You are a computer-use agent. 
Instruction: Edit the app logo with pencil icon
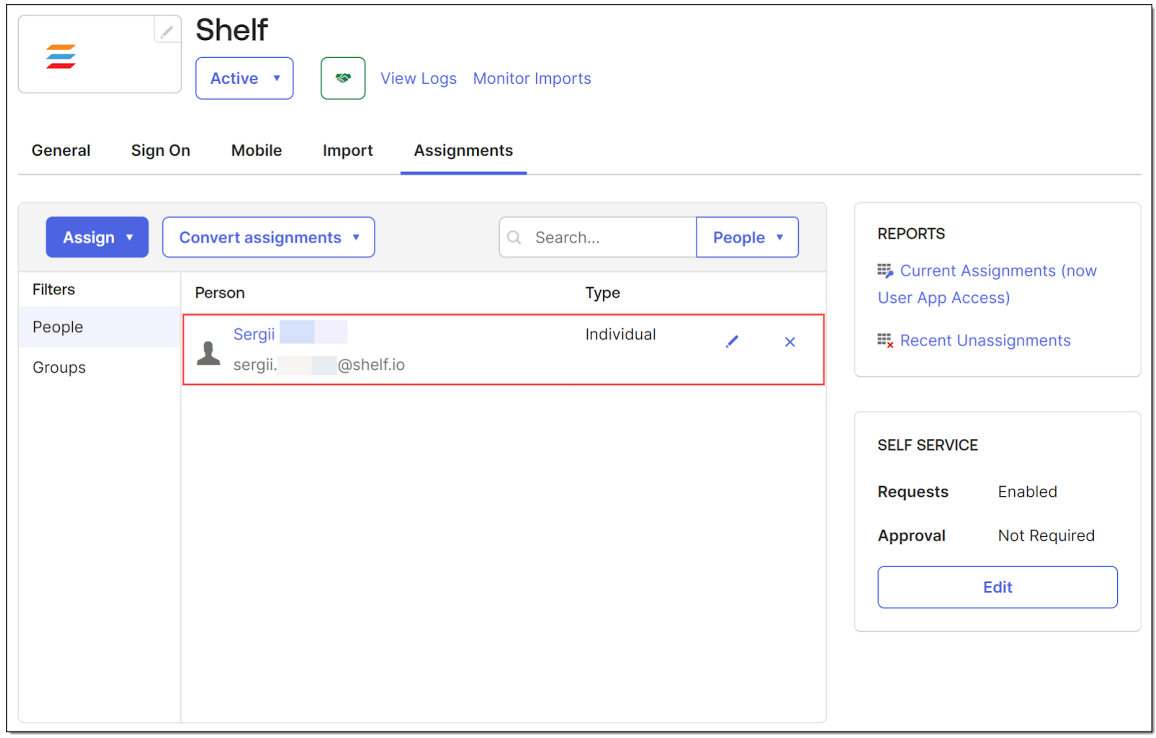[167, 30]
